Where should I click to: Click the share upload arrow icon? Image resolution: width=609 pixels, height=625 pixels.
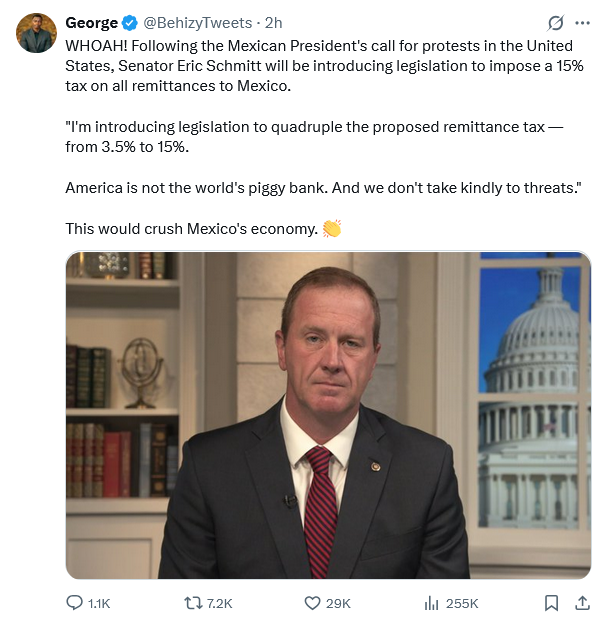click(x=582, y=603)
